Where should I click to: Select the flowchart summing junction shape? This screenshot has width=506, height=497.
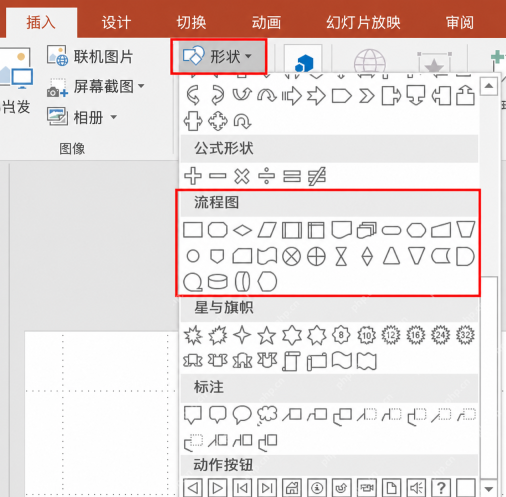(292, 257)
